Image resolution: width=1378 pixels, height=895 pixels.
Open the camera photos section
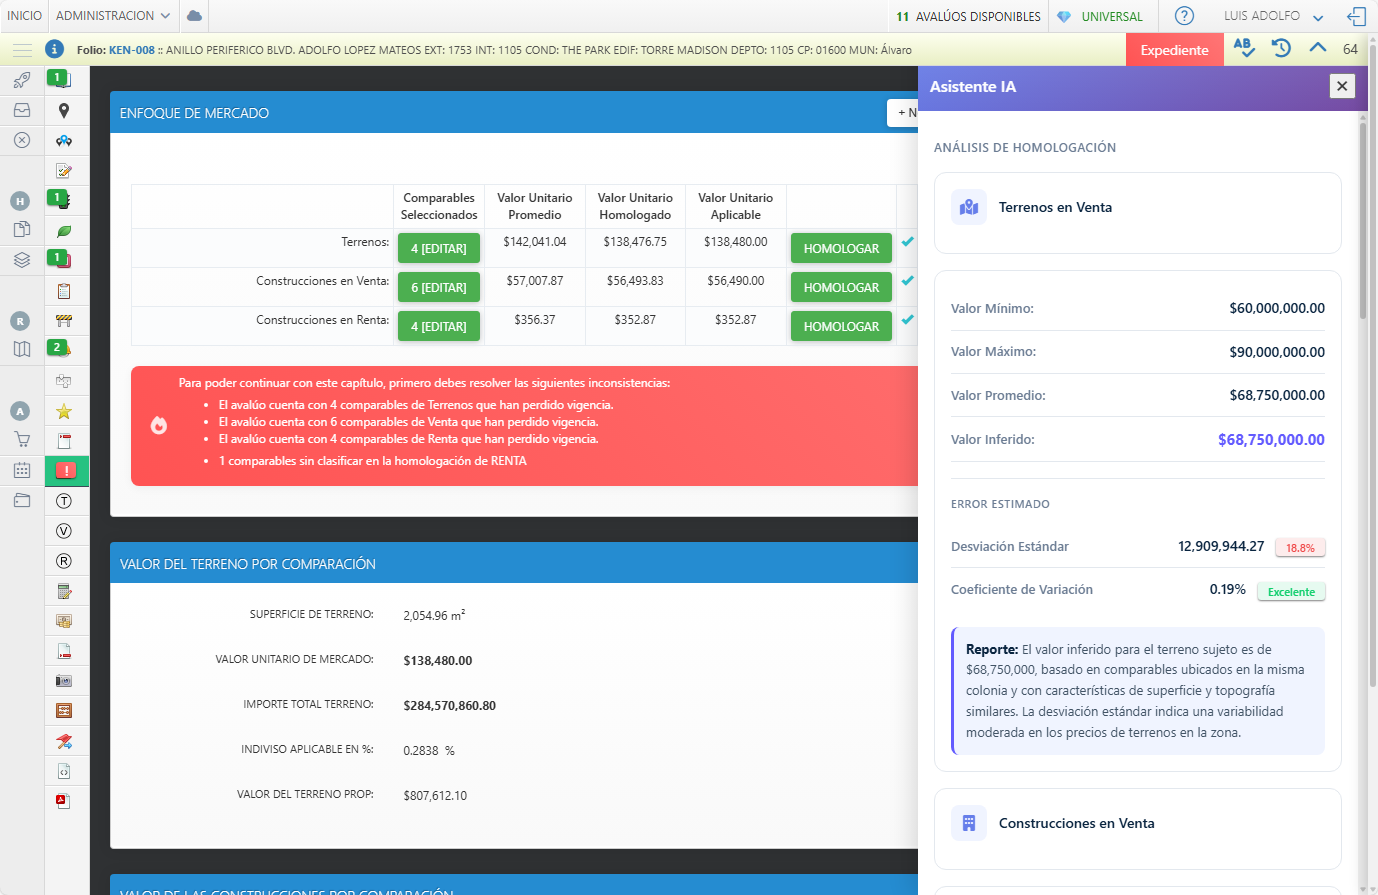click(64, 681)
